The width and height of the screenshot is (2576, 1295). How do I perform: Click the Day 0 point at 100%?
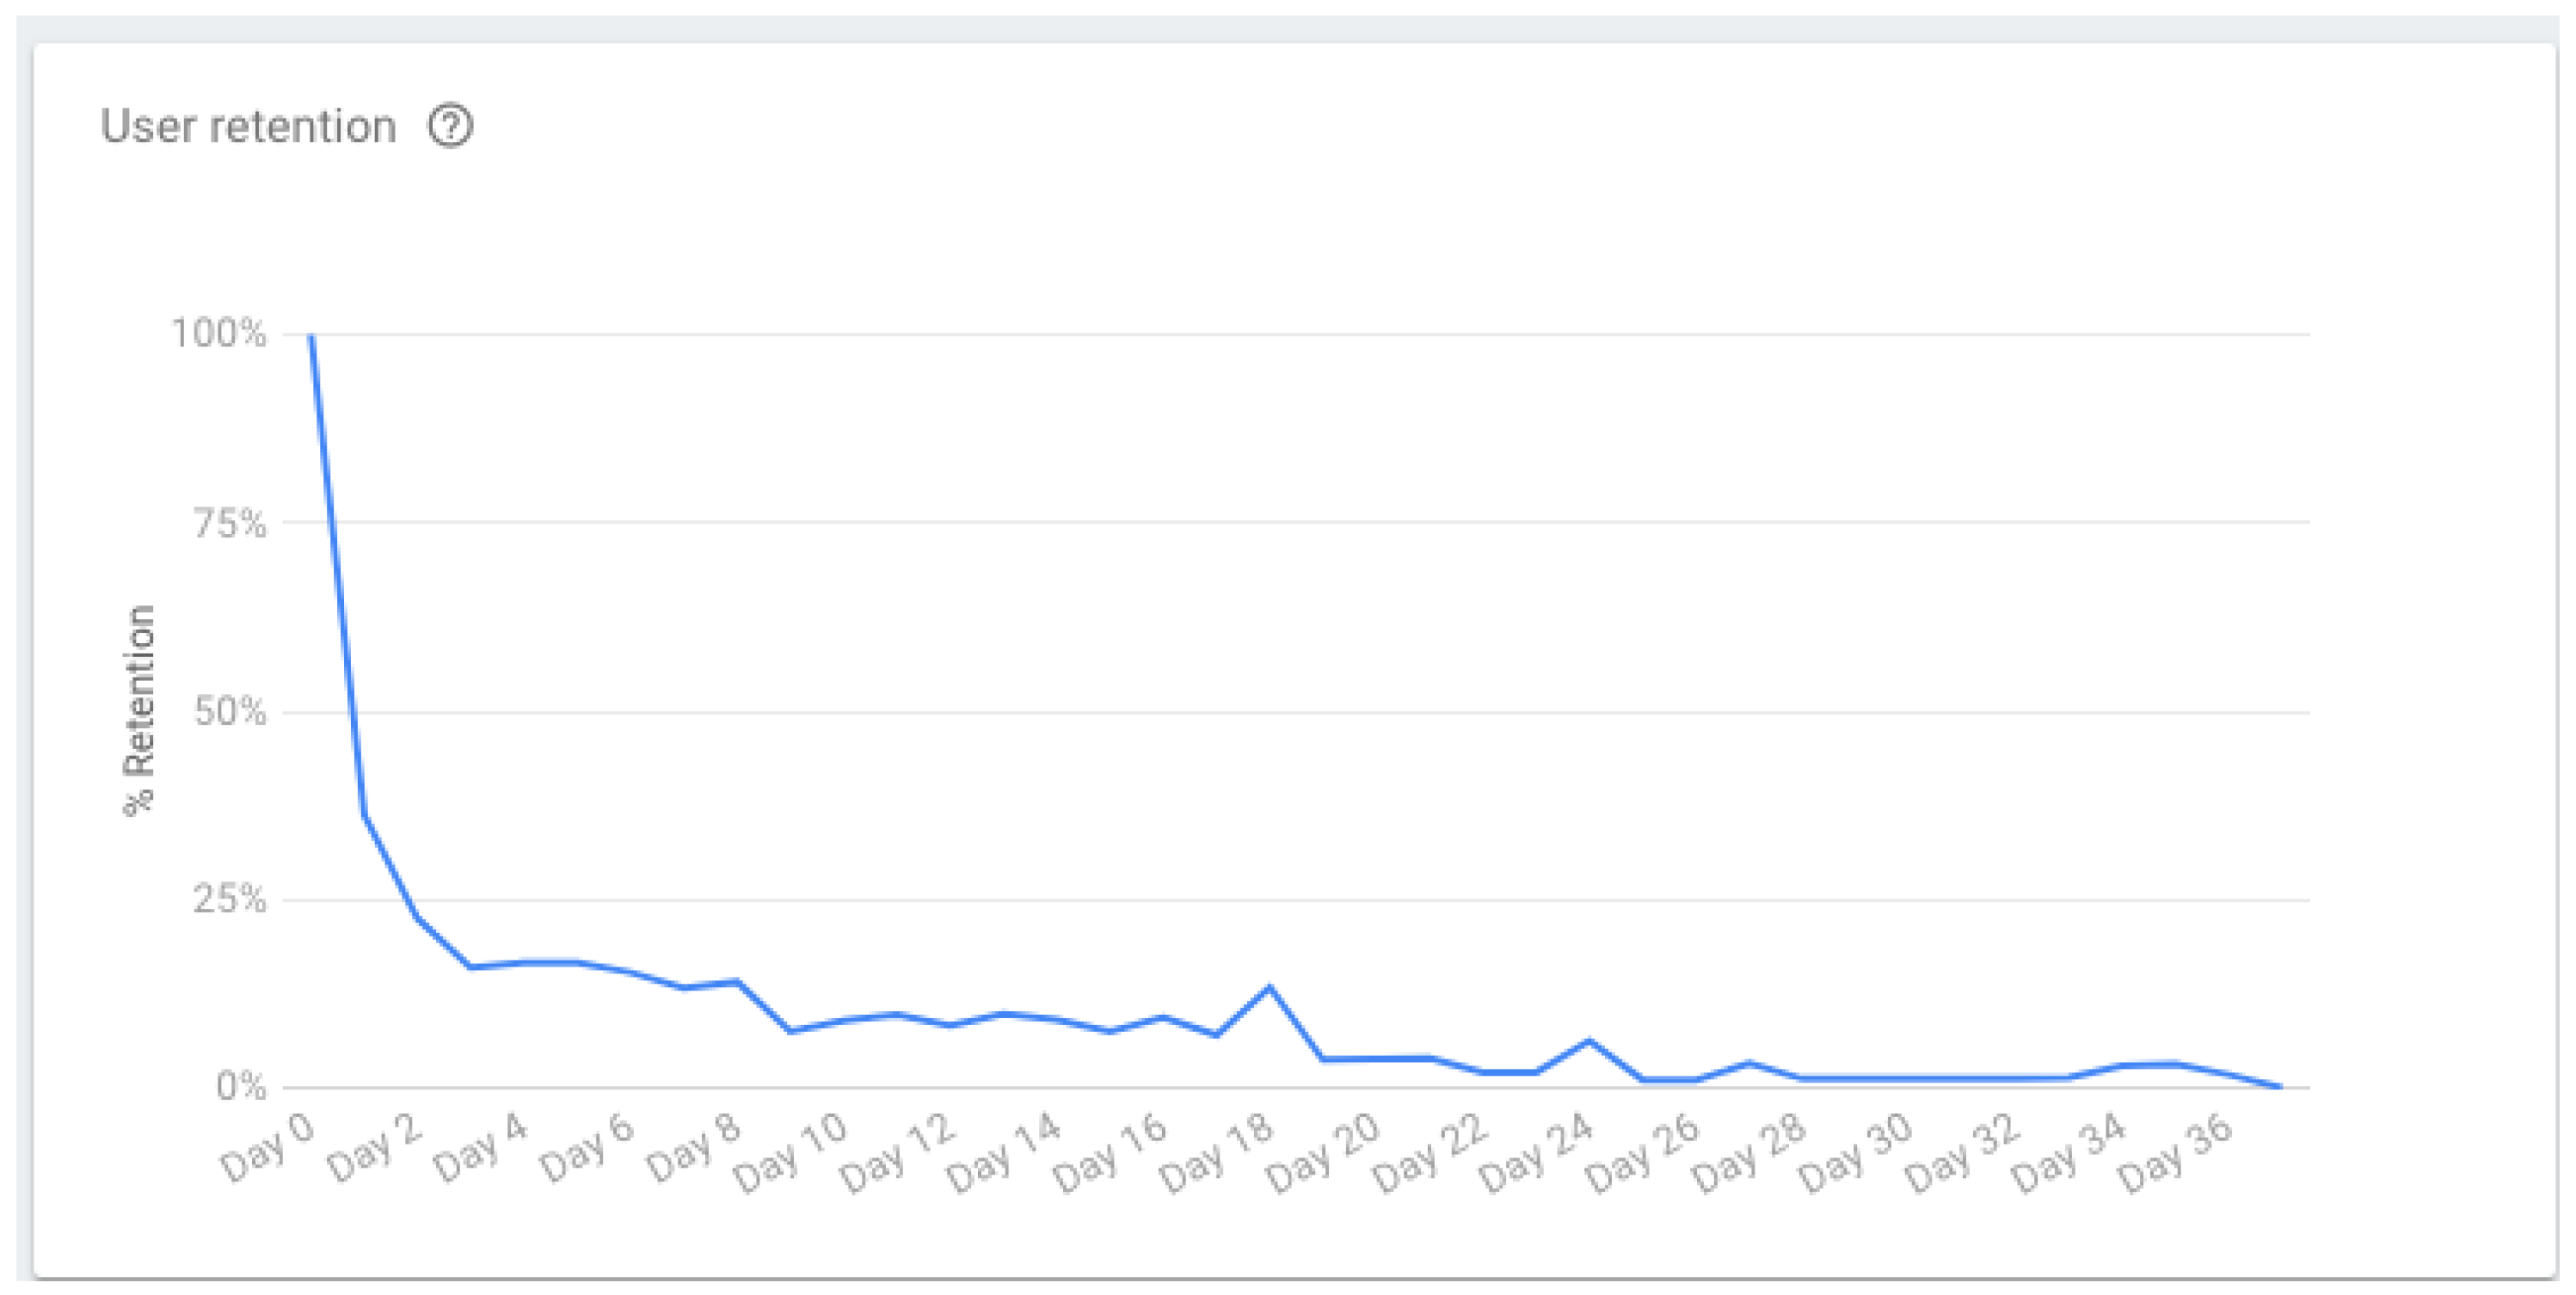pos(312,336)
